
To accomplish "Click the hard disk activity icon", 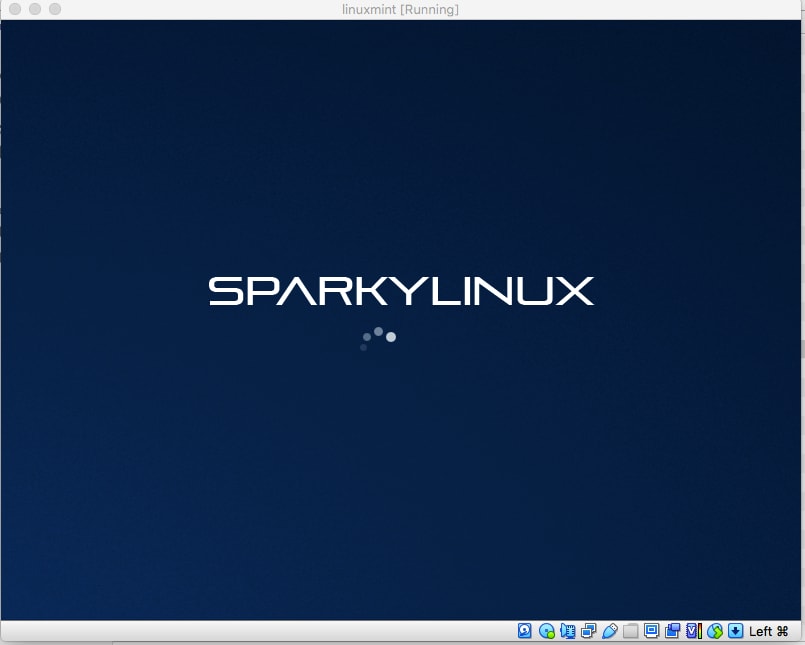I will (525, 631).
